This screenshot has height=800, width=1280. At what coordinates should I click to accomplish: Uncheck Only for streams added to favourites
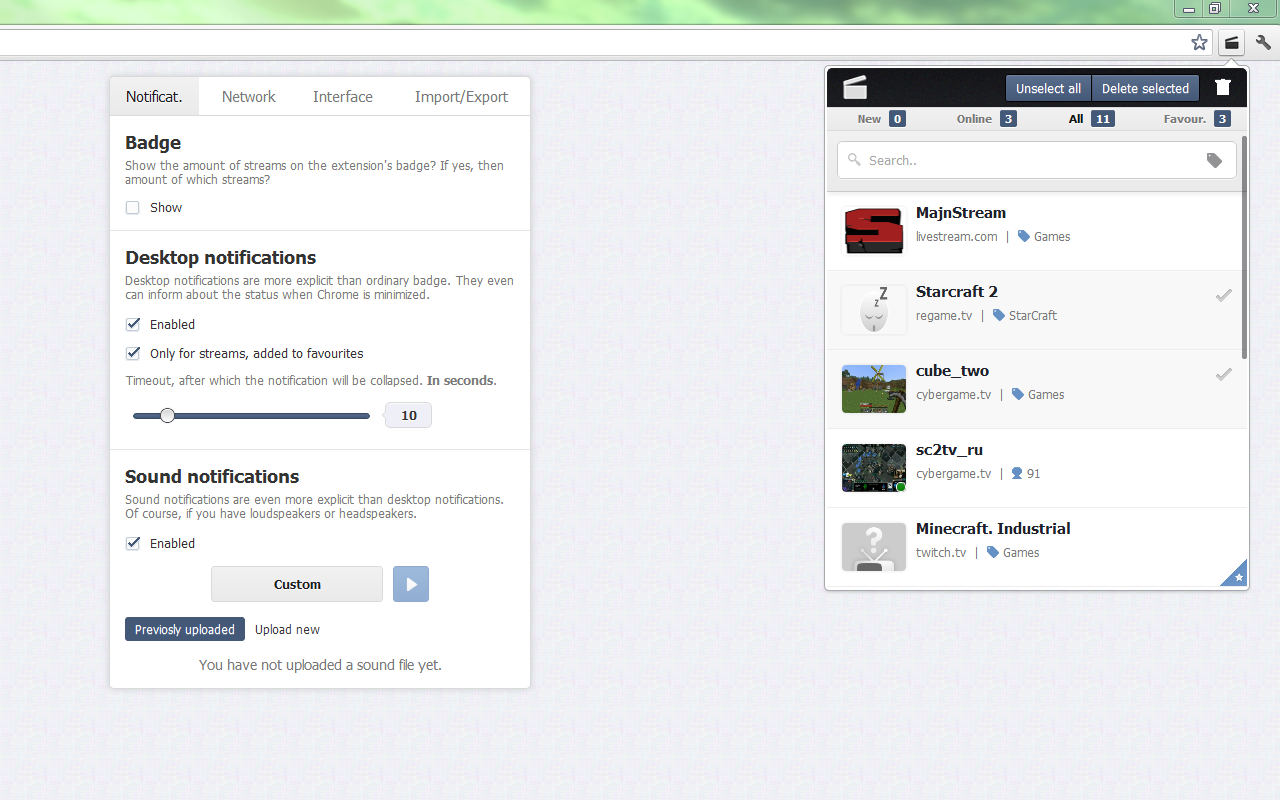[133, 353]
